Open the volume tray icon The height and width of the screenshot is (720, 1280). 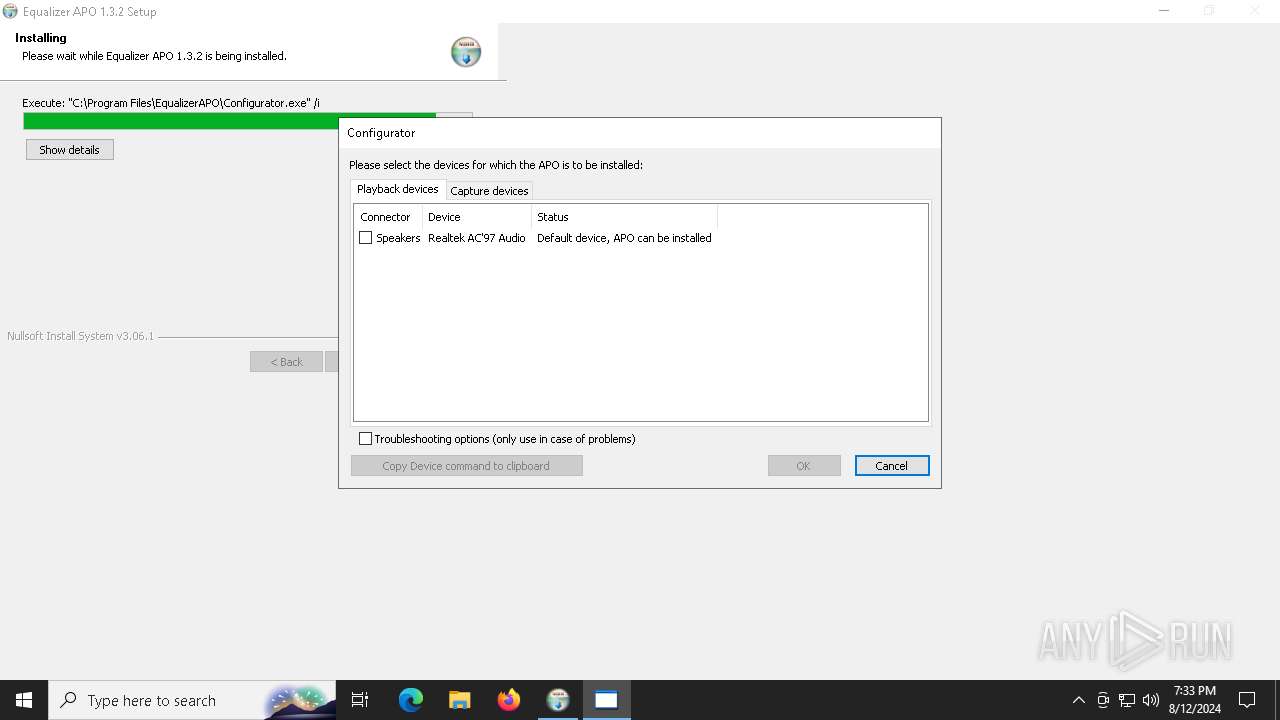[1151, 700]
